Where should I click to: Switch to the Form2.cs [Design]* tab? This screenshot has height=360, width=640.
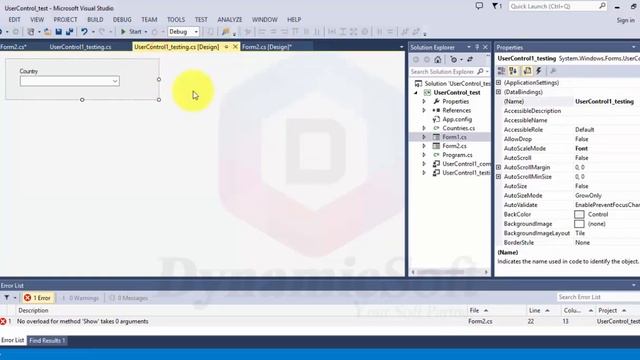pyautogui.click(x=267, y=47)
